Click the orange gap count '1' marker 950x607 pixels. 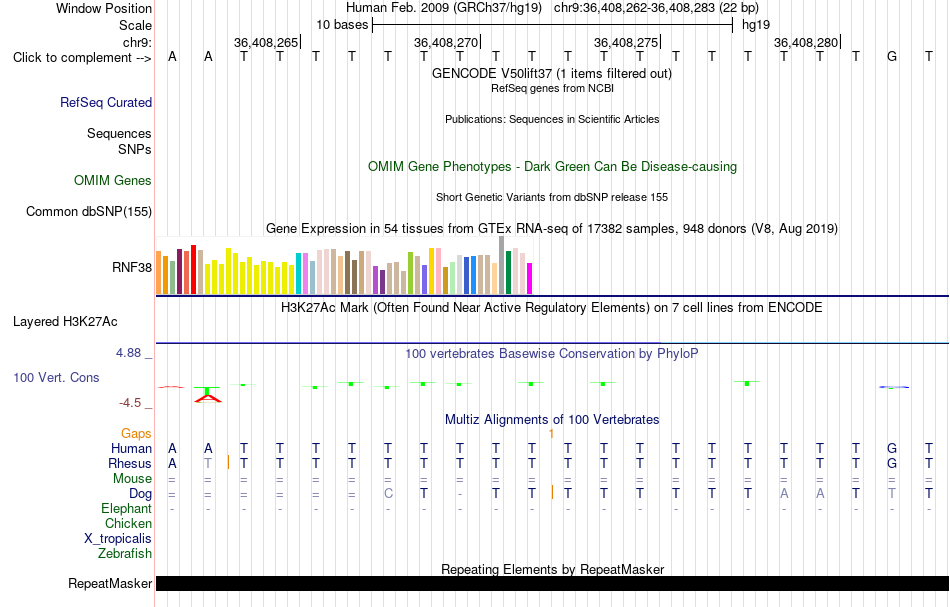pyautogui.click(x=551, y=434)
